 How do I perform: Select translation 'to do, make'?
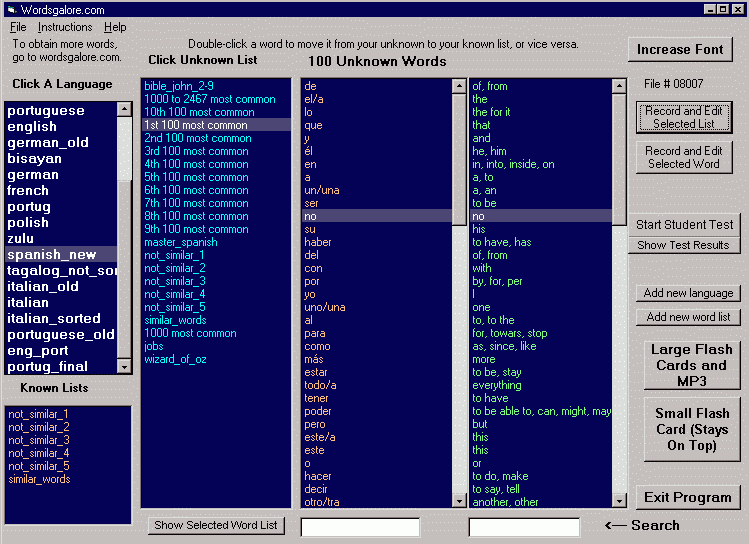point(541,476)
